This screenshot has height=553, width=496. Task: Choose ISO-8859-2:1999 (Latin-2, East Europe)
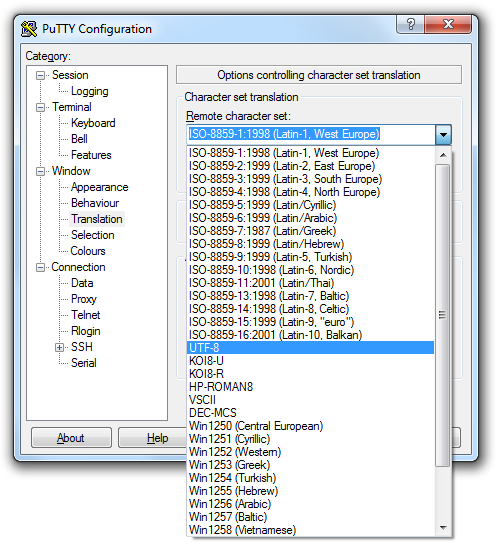310,166
